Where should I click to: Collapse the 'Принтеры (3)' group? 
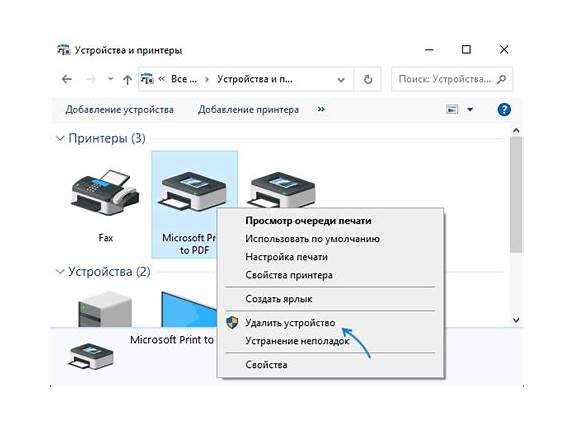coord(60,138)
